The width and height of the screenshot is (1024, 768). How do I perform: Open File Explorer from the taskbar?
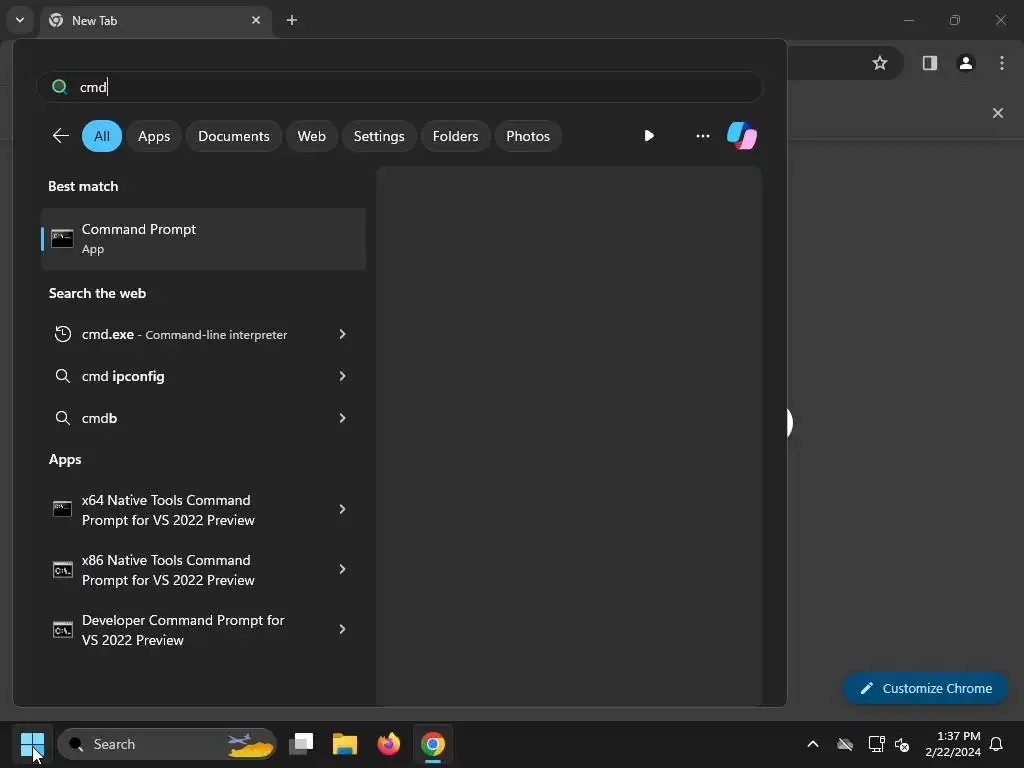click(345, 744)
